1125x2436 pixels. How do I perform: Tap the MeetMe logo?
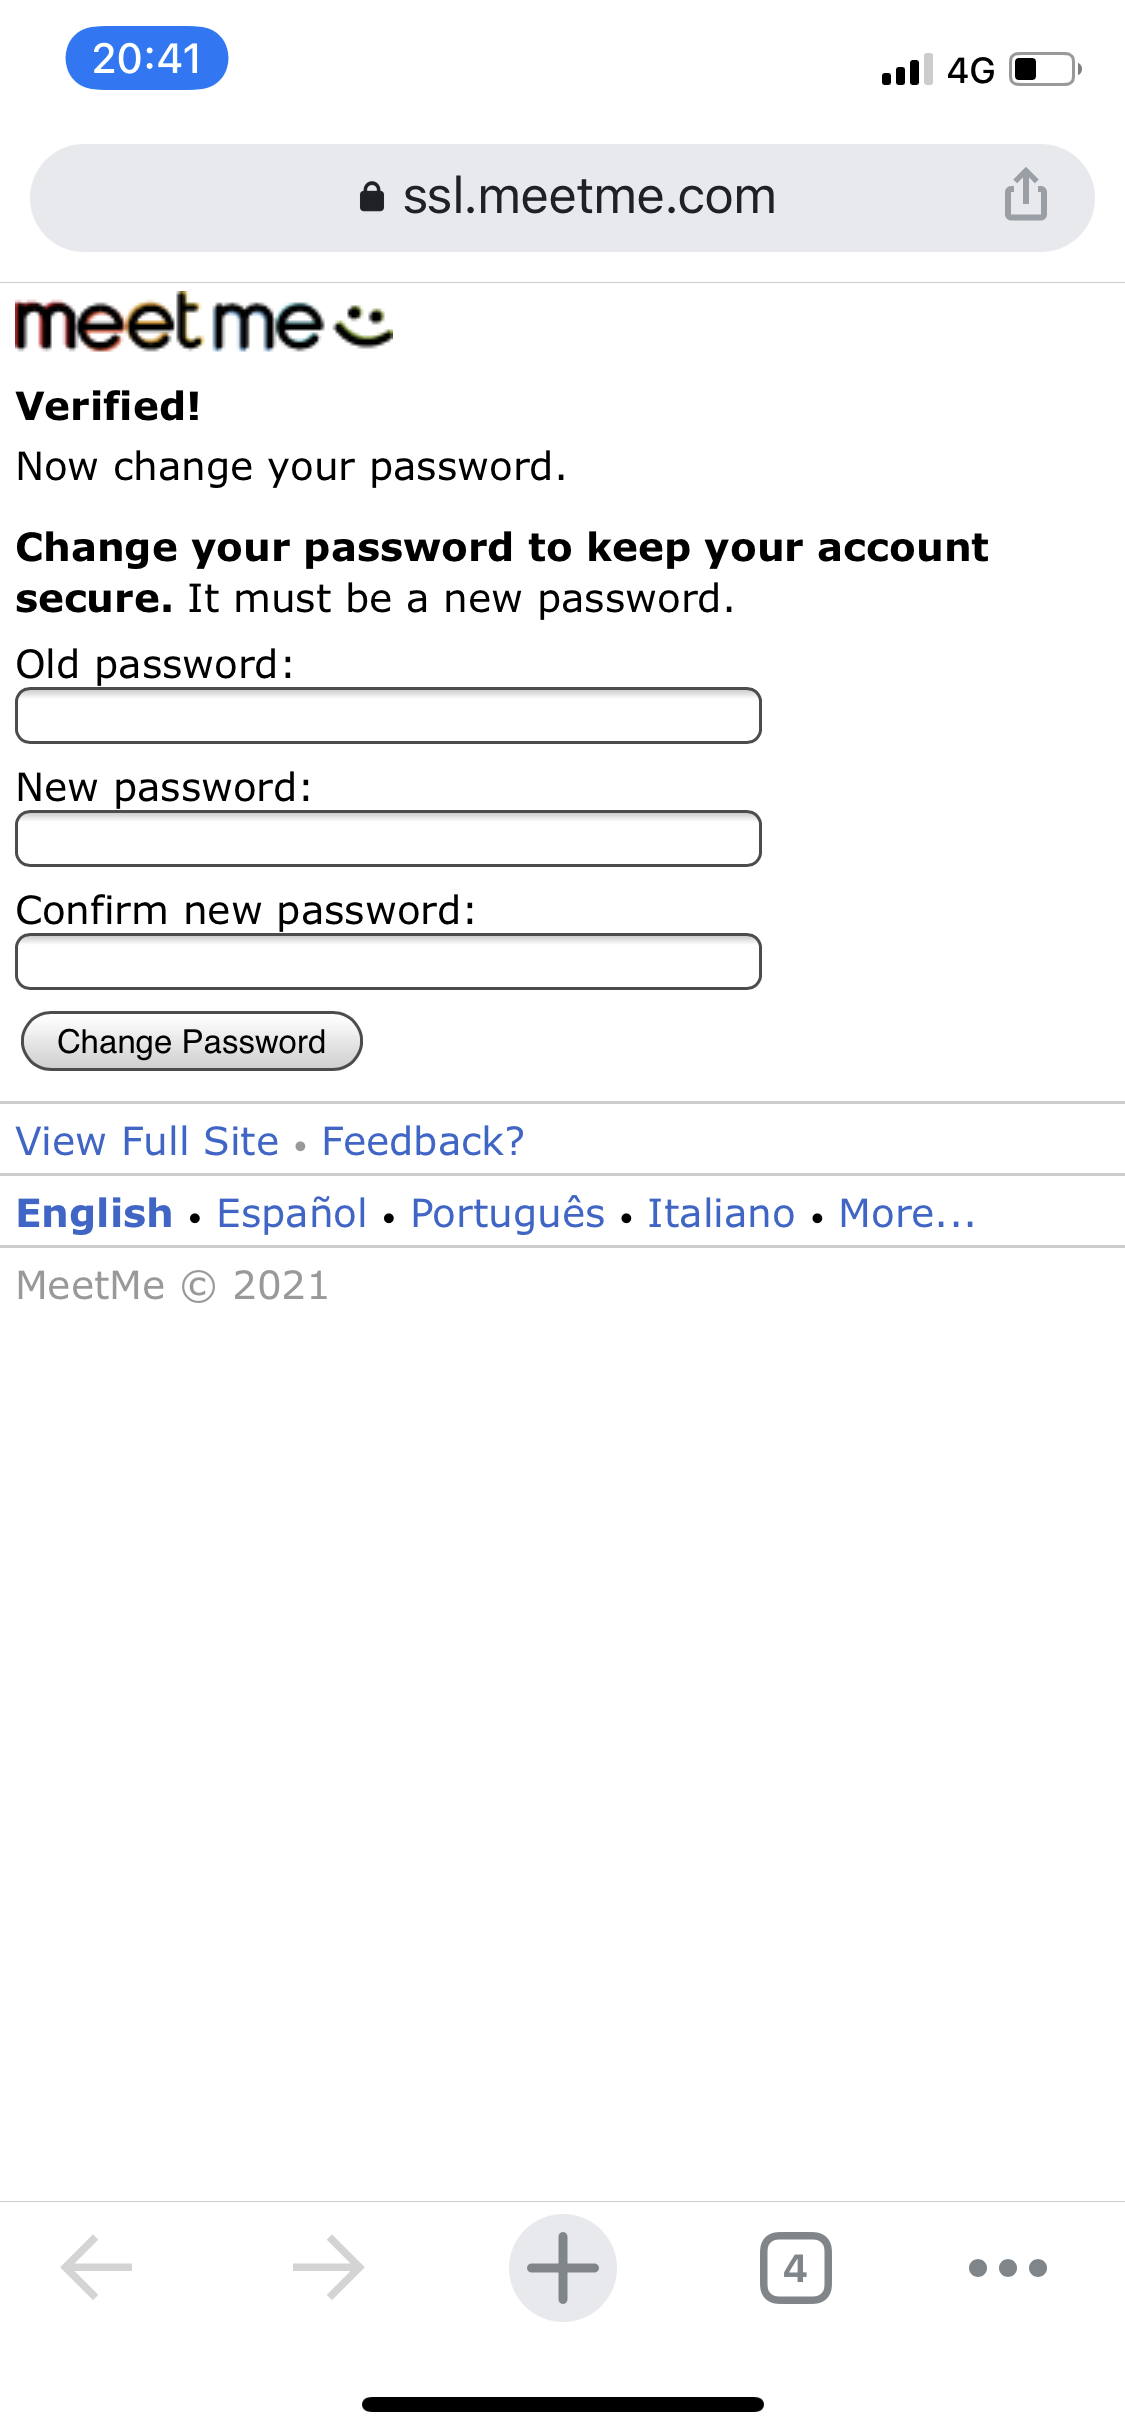tap(204, 323)
